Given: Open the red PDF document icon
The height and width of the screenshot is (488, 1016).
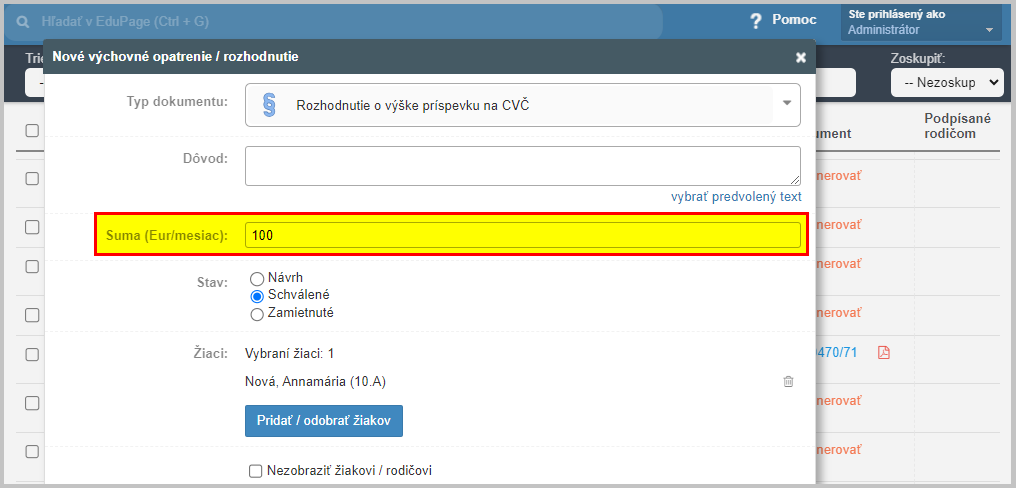Looking at the screenshot, I should pos(884,353).
